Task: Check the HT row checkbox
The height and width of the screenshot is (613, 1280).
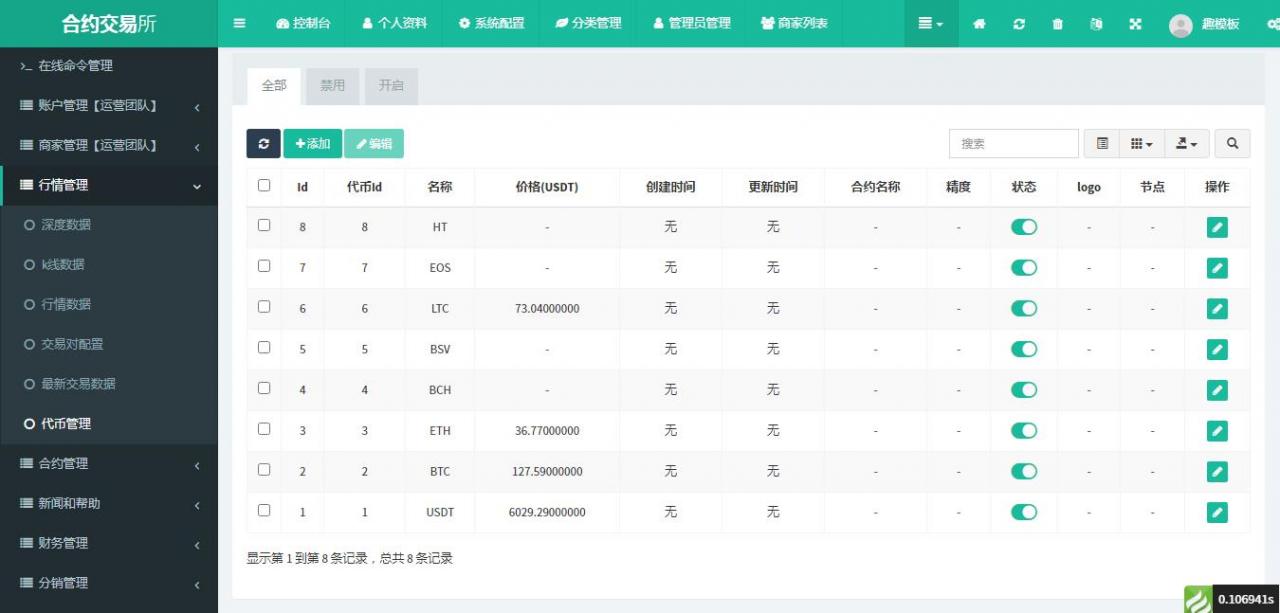Action: 264,225
